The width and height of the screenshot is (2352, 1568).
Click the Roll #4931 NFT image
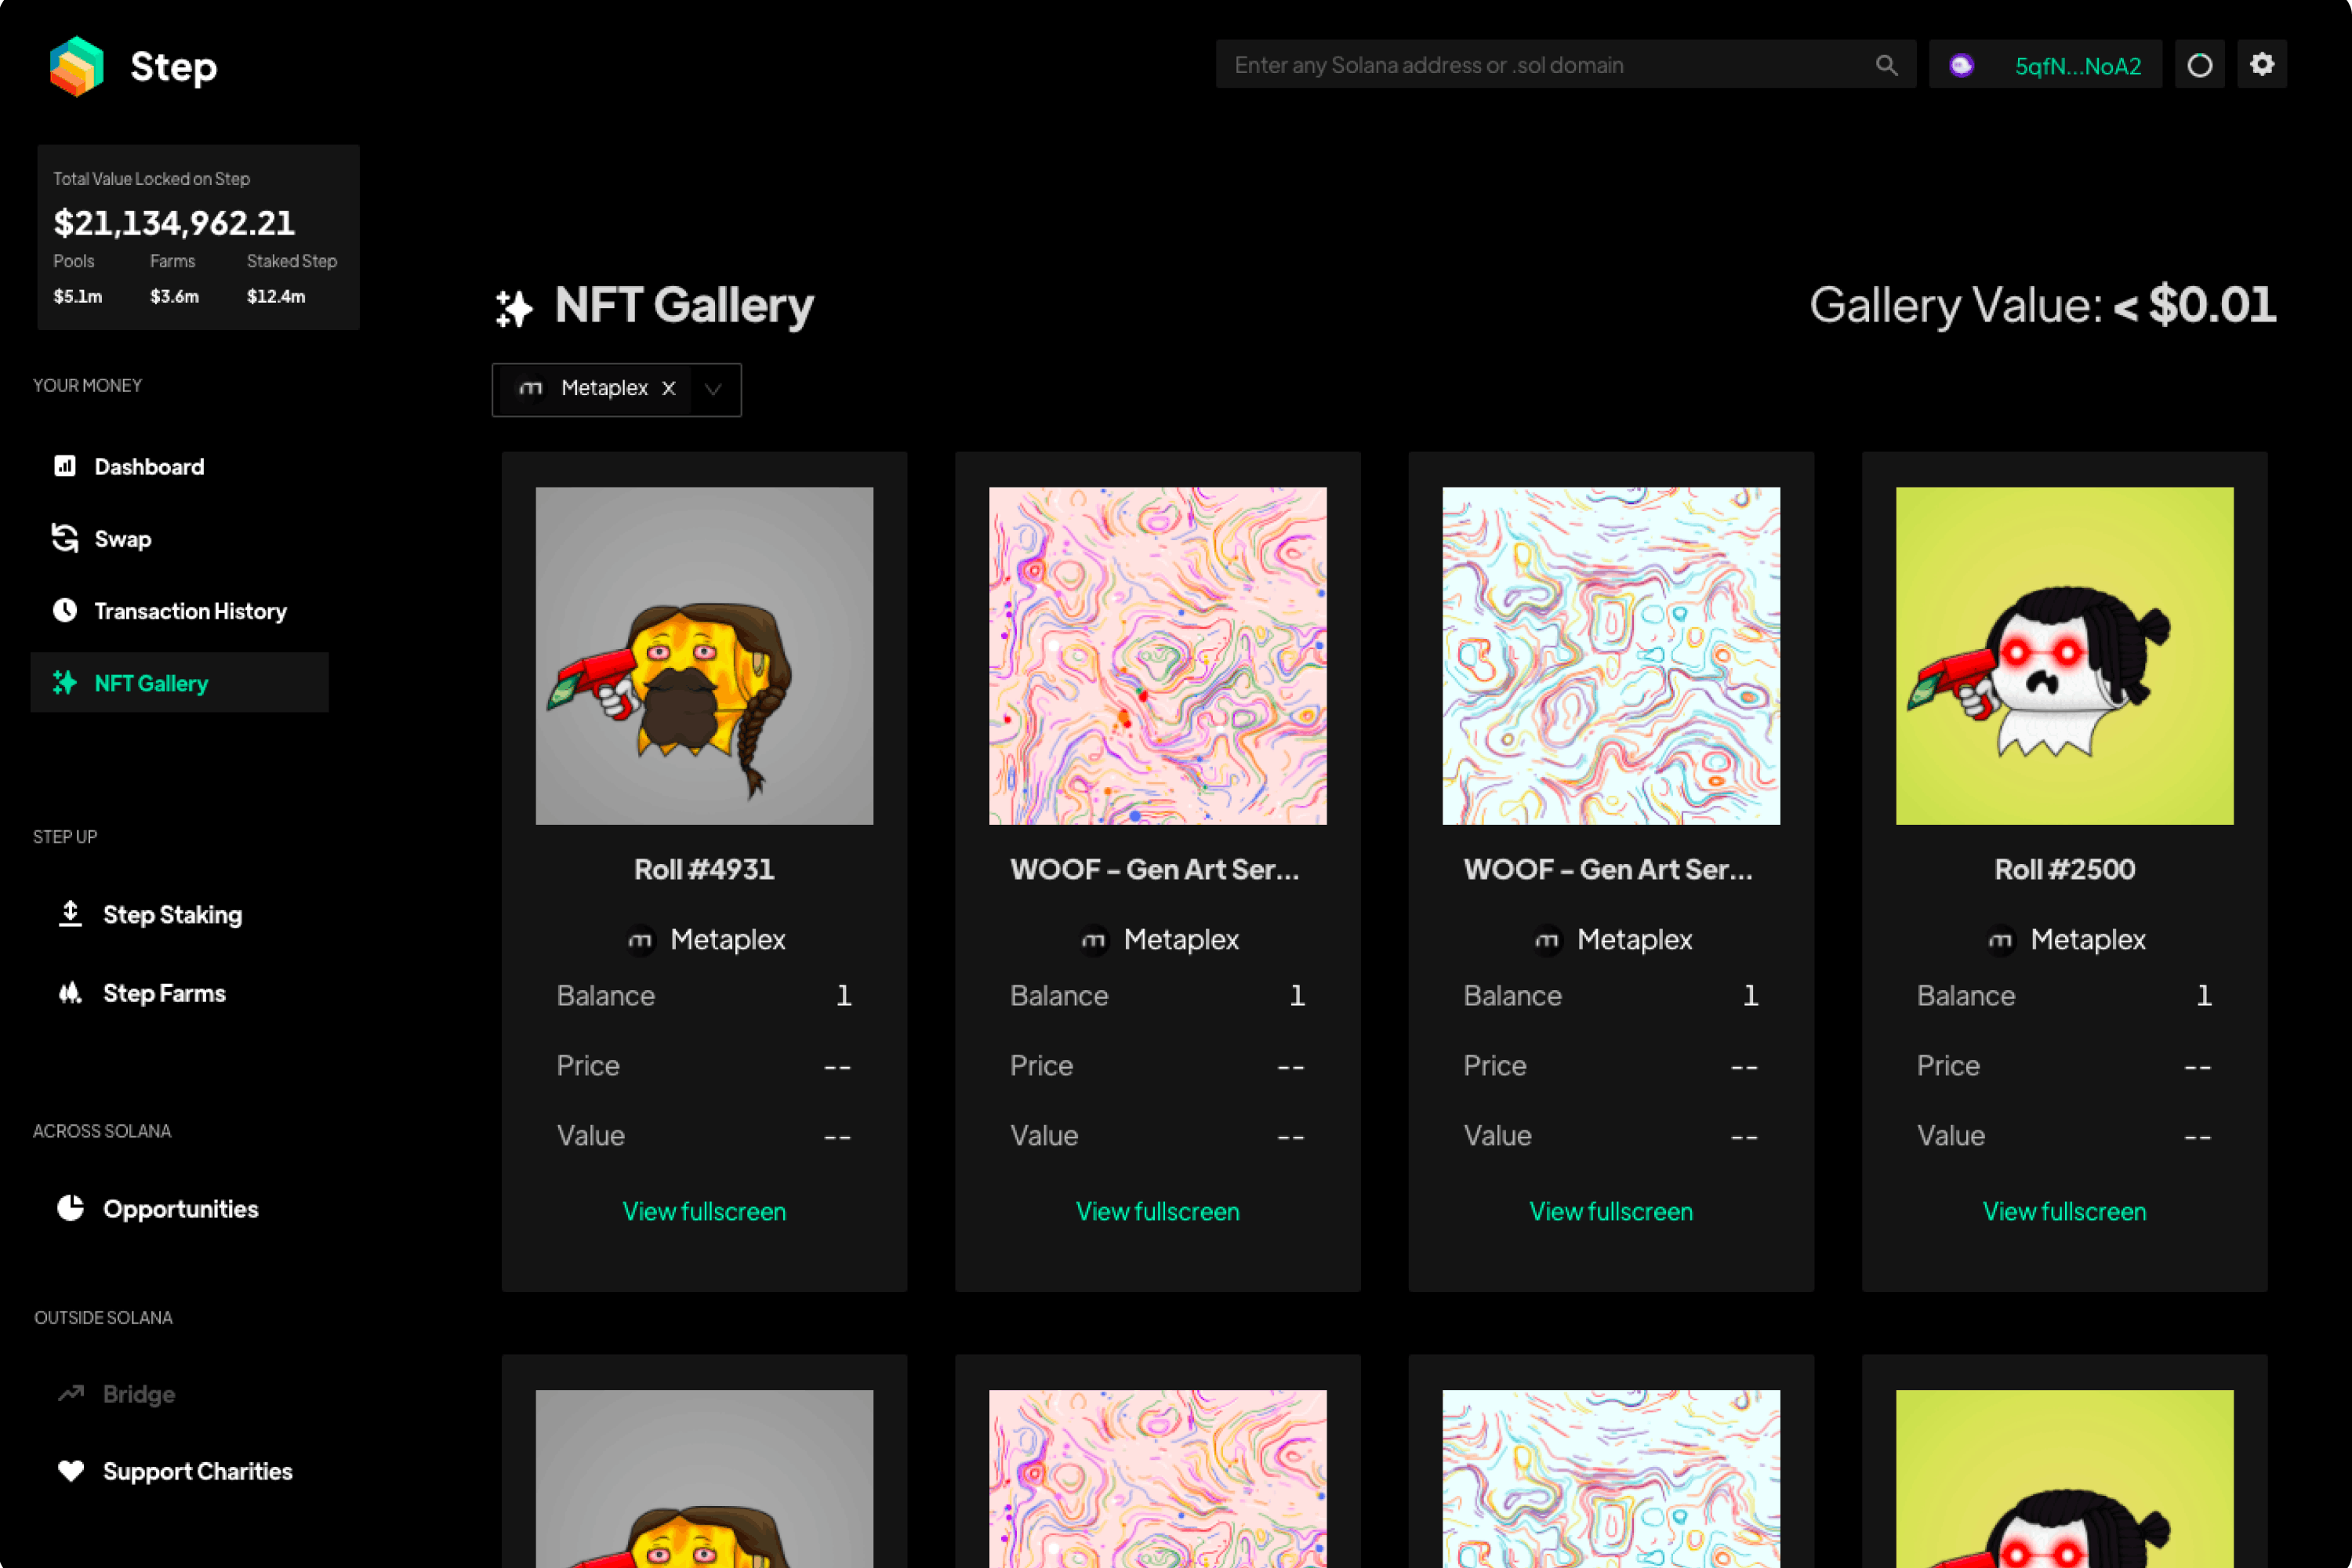[x=704, y=655]
